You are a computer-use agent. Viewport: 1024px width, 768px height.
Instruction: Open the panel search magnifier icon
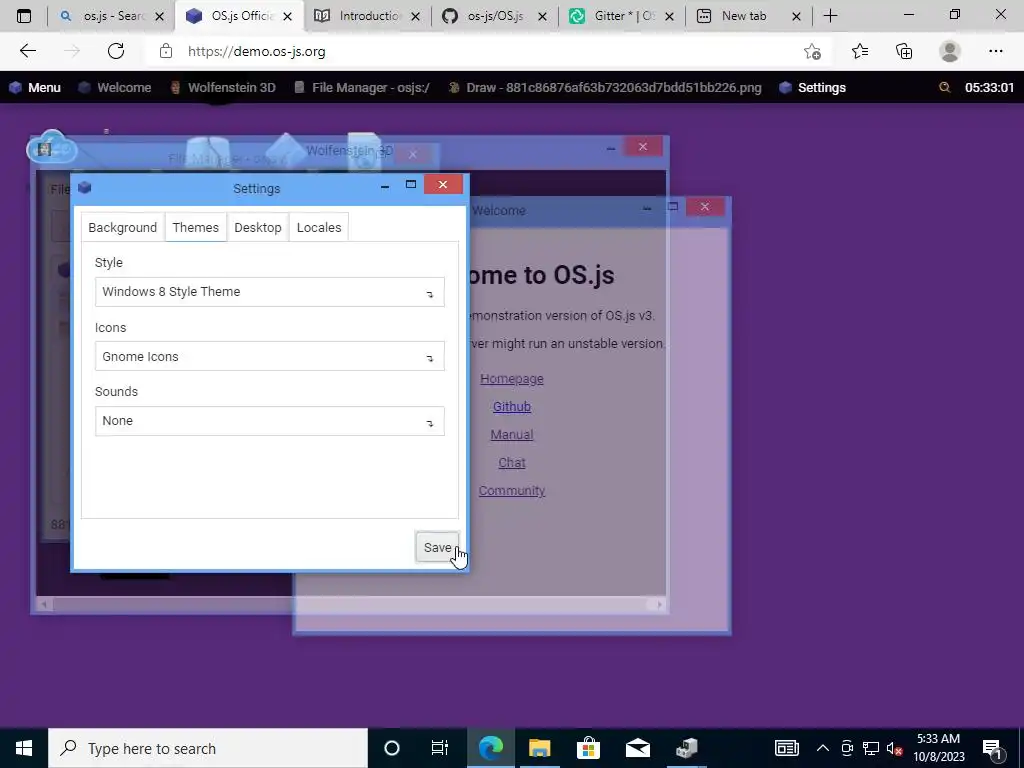coord(944,87)
